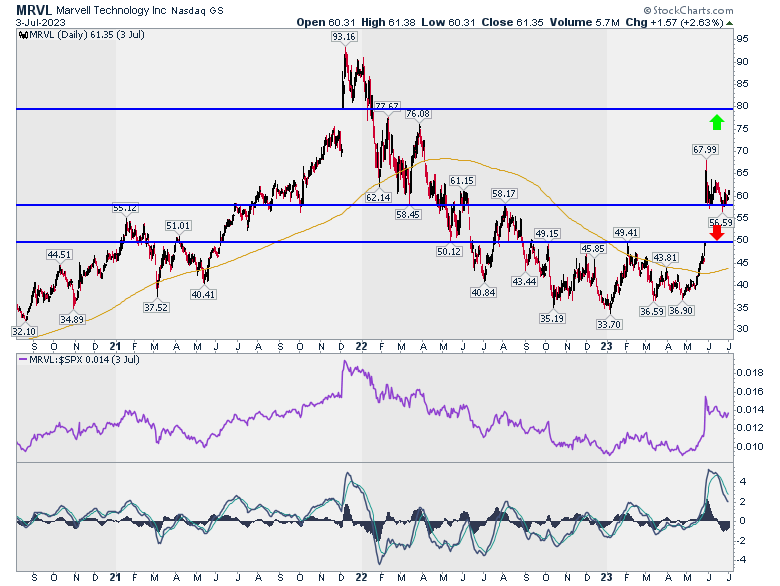Click the 50.12 price label
780x586 pixels.
point(449,252)
